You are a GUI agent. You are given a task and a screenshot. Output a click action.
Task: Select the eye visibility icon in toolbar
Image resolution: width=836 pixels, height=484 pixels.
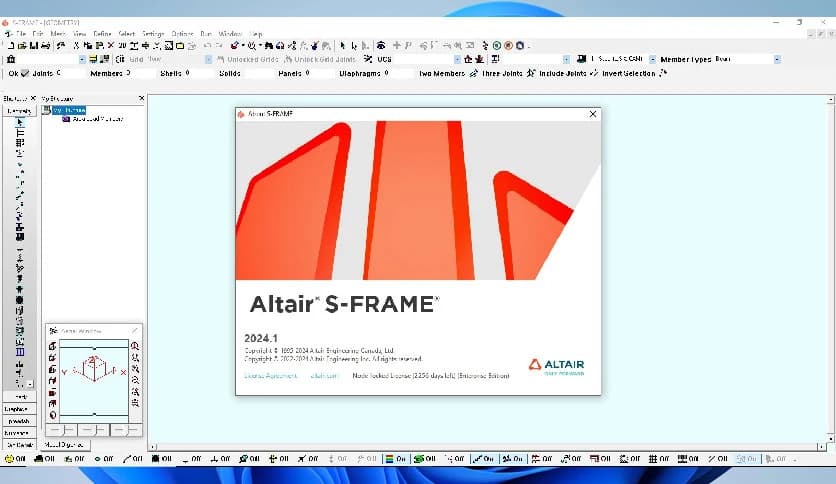point(381,46)
